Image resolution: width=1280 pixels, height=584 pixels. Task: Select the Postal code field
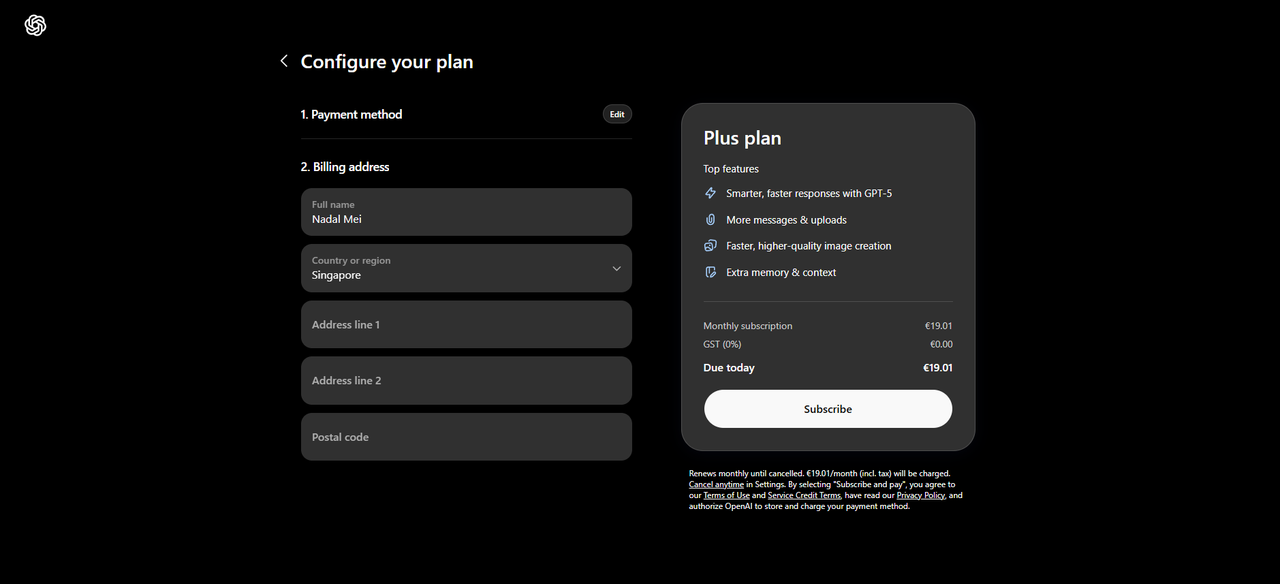click(466, 437)
